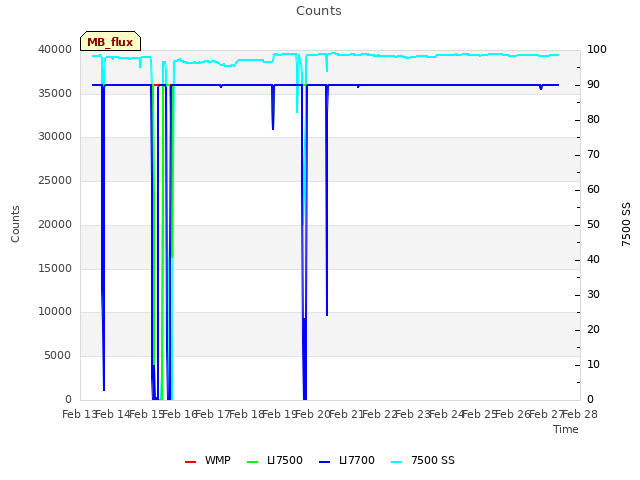Click the 30000 left axis tick label
640x480 pixels.
point(55,137)
